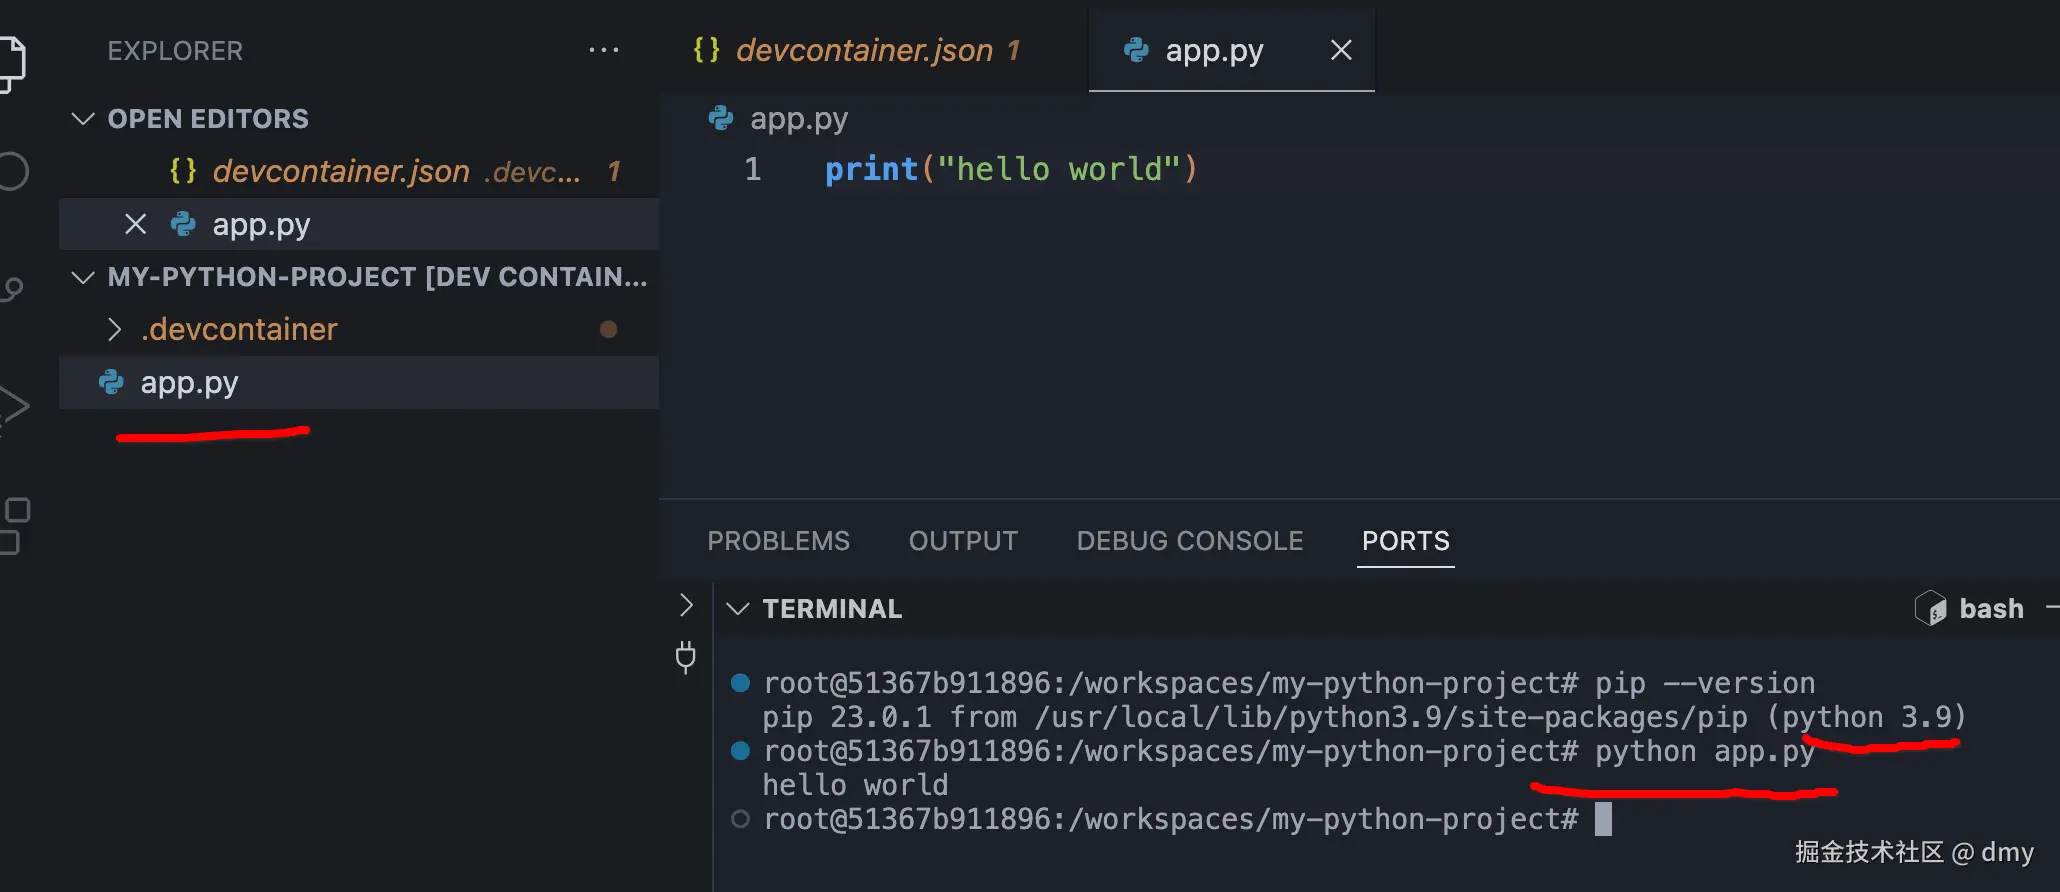Screen dimensions: 2060x892
Task: Open Run and Debug view
Action: 12,406
